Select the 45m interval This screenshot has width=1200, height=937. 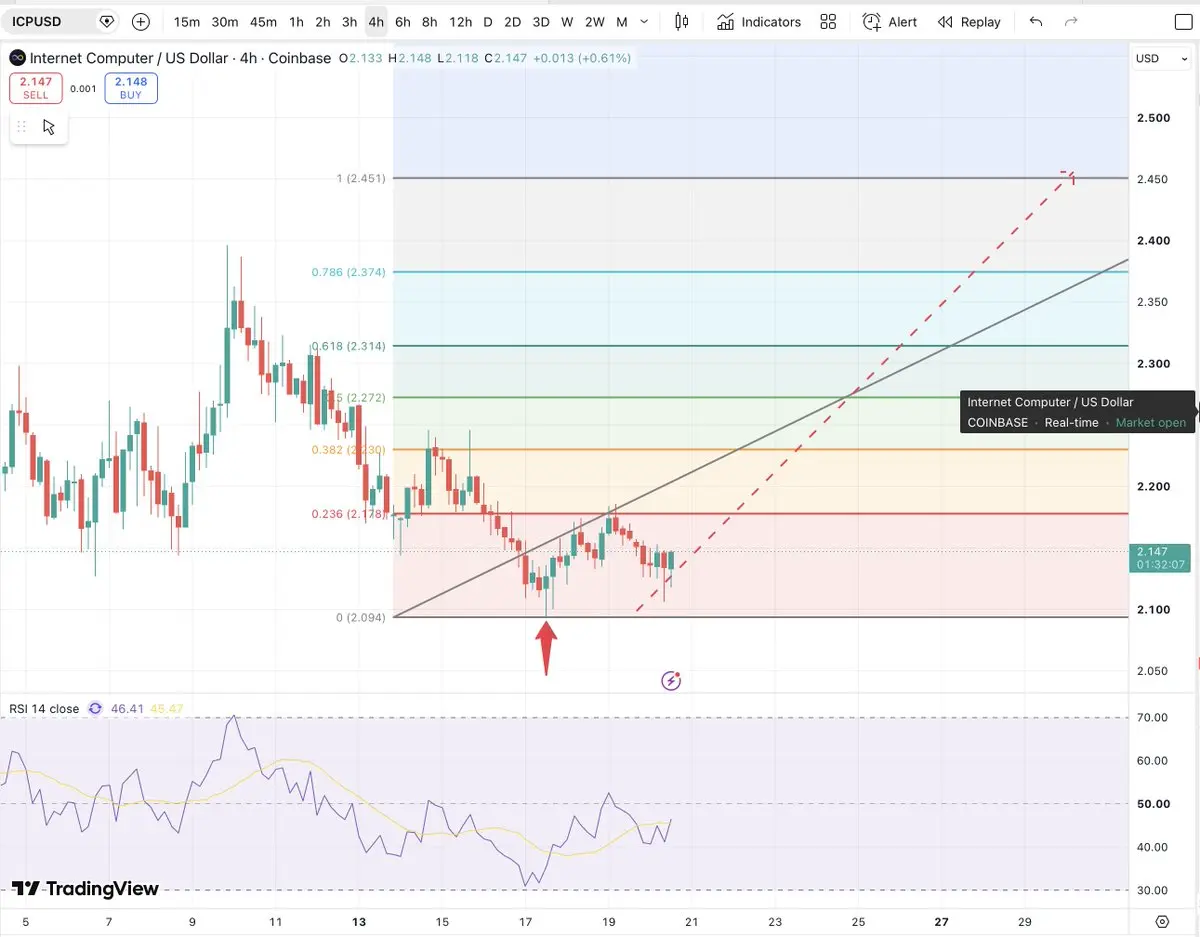[x=263, y=22]
